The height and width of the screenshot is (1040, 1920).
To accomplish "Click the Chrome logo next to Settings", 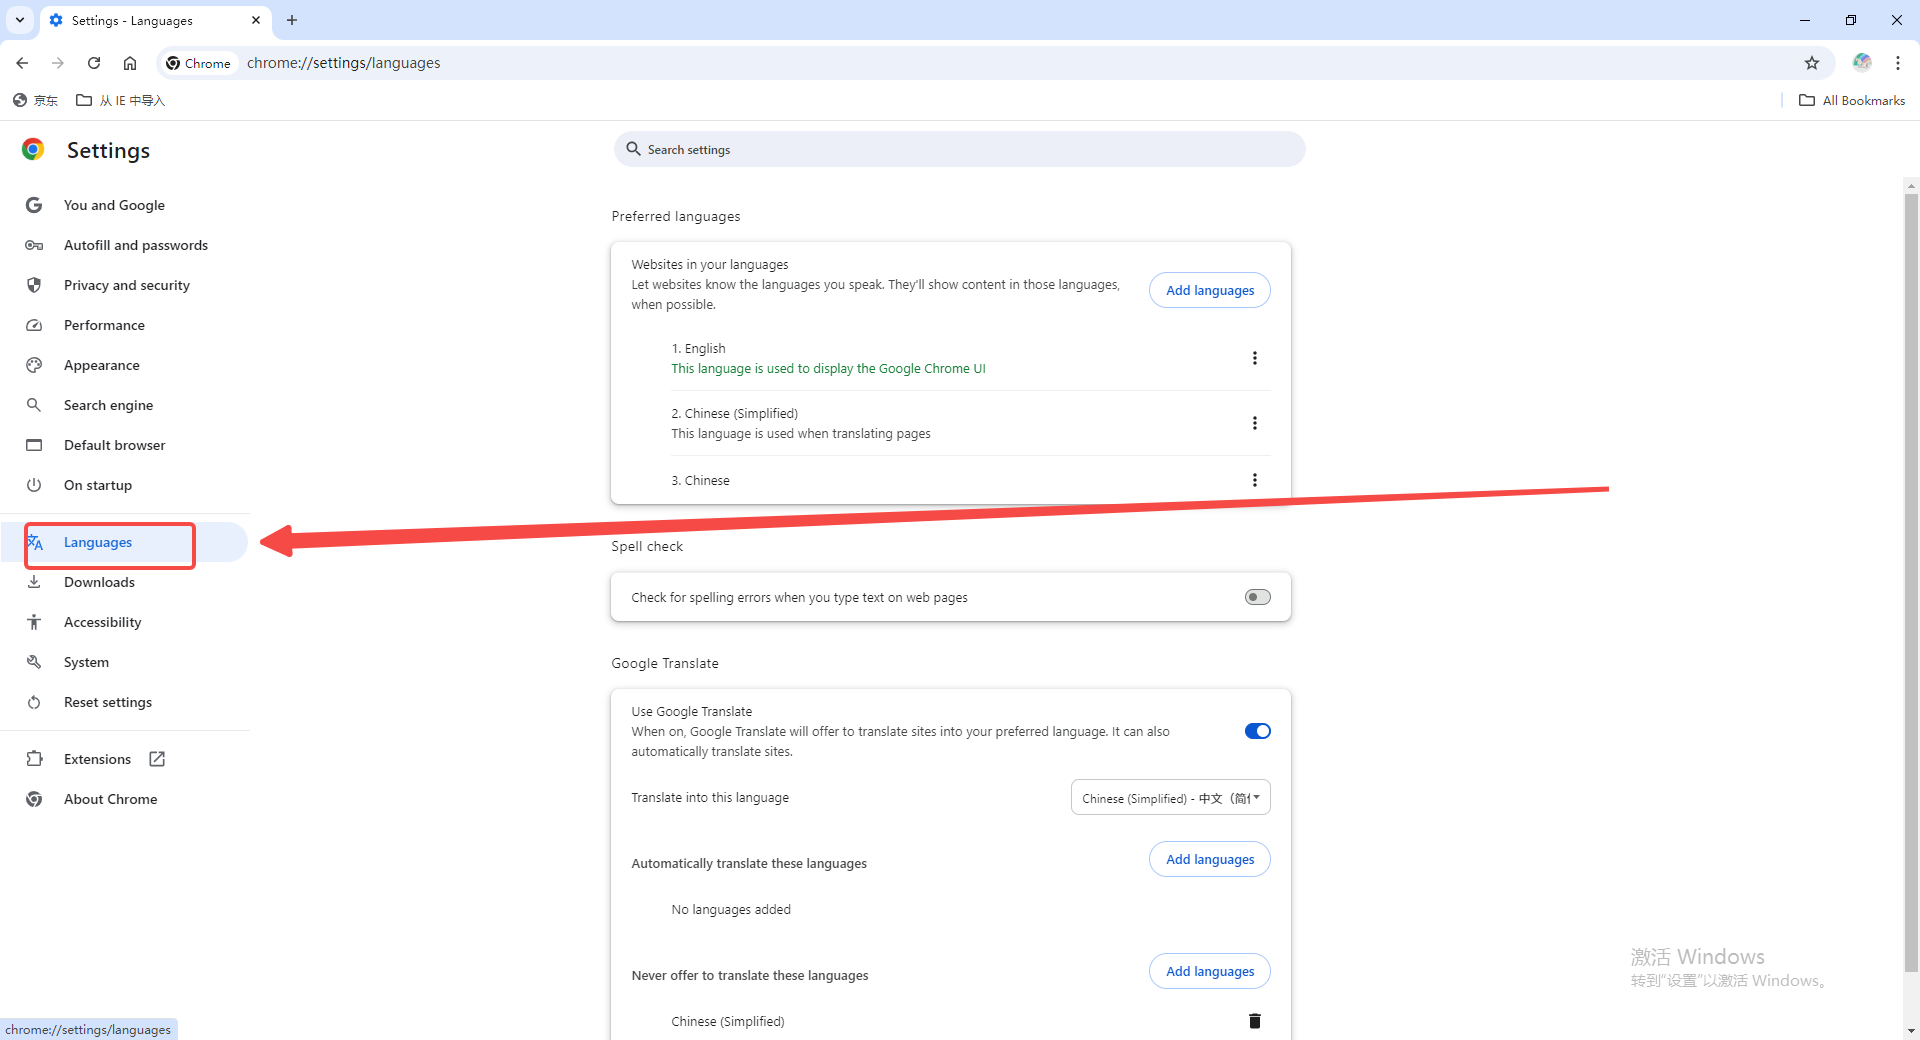I will [x=33, y=150].
